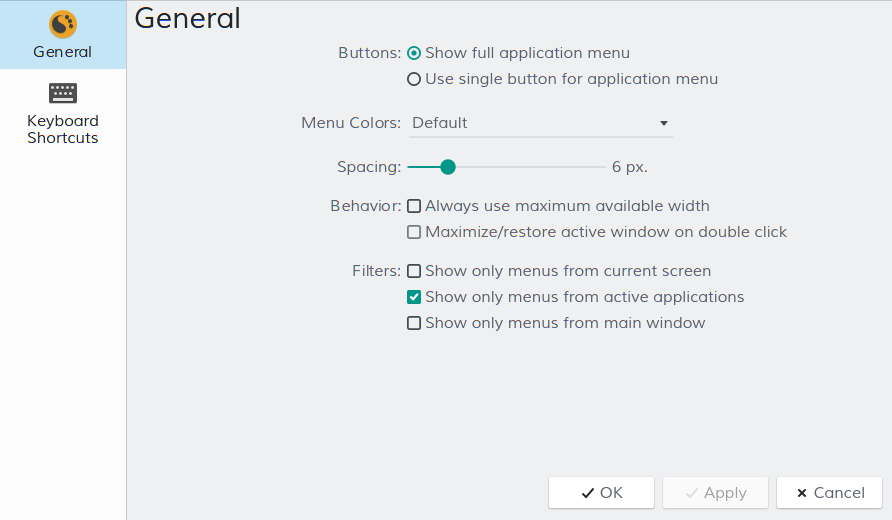Switch to Keyboard Shortcuts section
This screenshot has width=892, height=520.
point(63,129)
